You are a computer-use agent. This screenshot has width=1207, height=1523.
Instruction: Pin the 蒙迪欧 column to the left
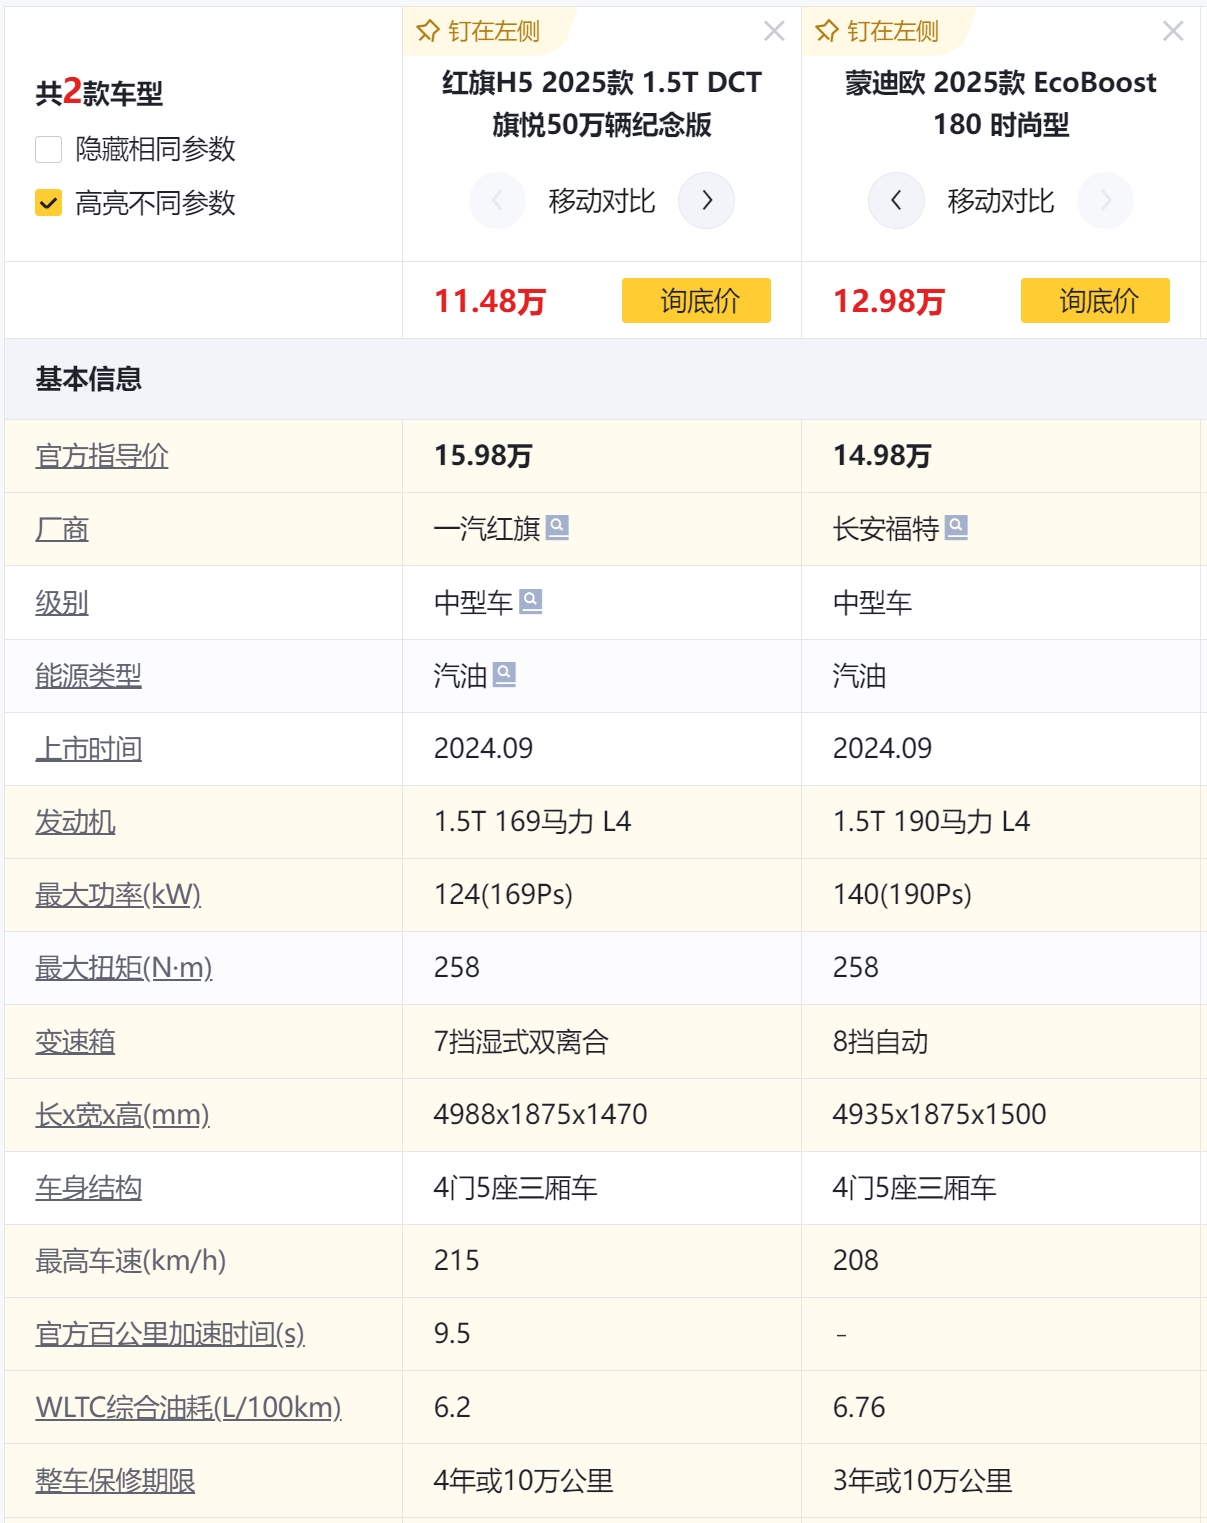[877, 31]
